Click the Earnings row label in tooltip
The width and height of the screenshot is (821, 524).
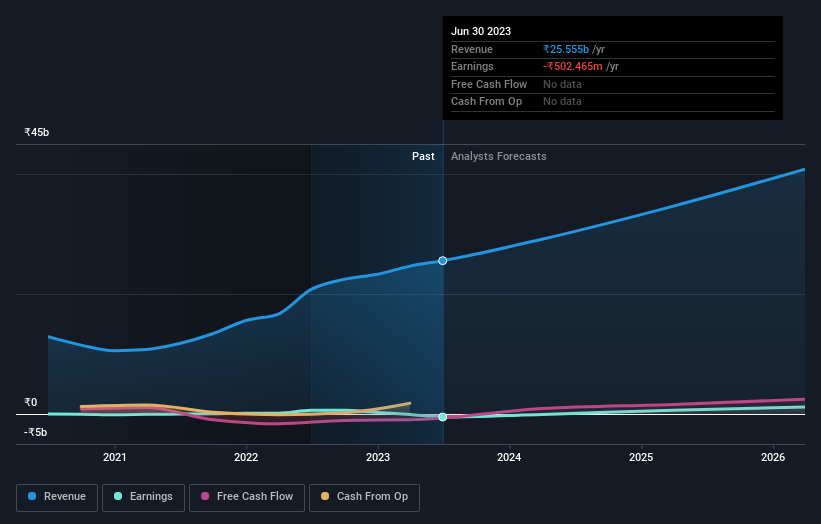tap(472, 66)
